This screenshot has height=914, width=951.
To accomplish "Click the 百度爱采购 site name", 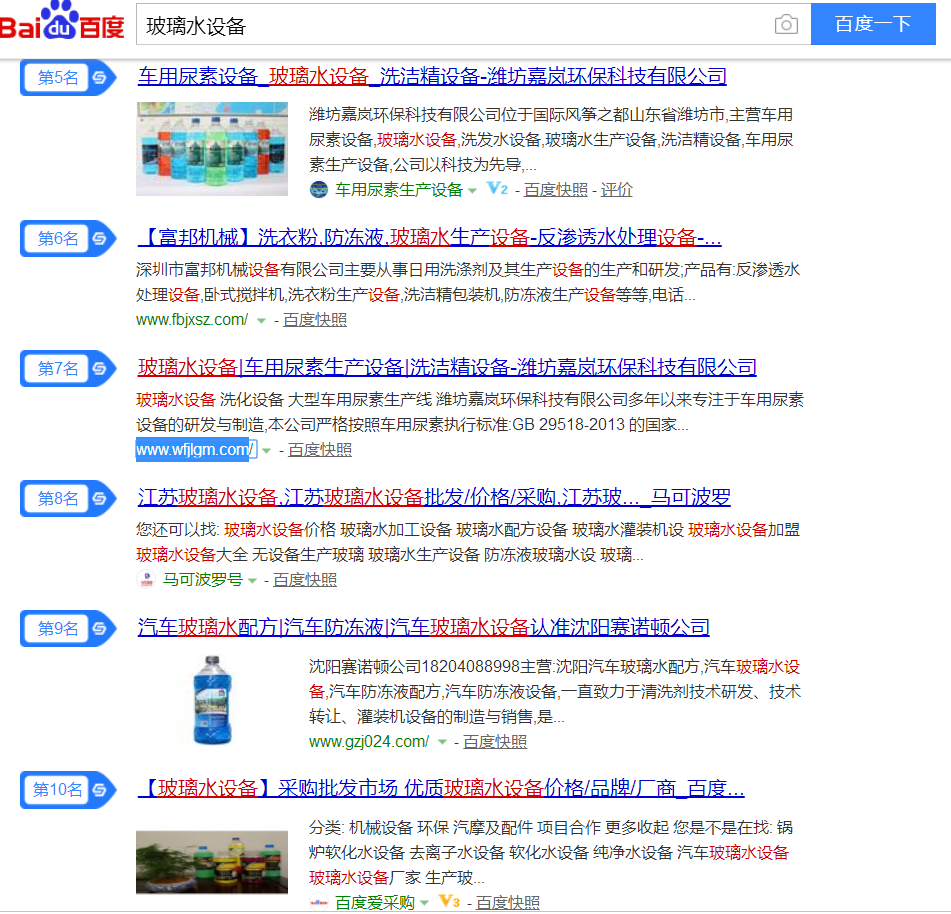I will click(x=375, y=902).
